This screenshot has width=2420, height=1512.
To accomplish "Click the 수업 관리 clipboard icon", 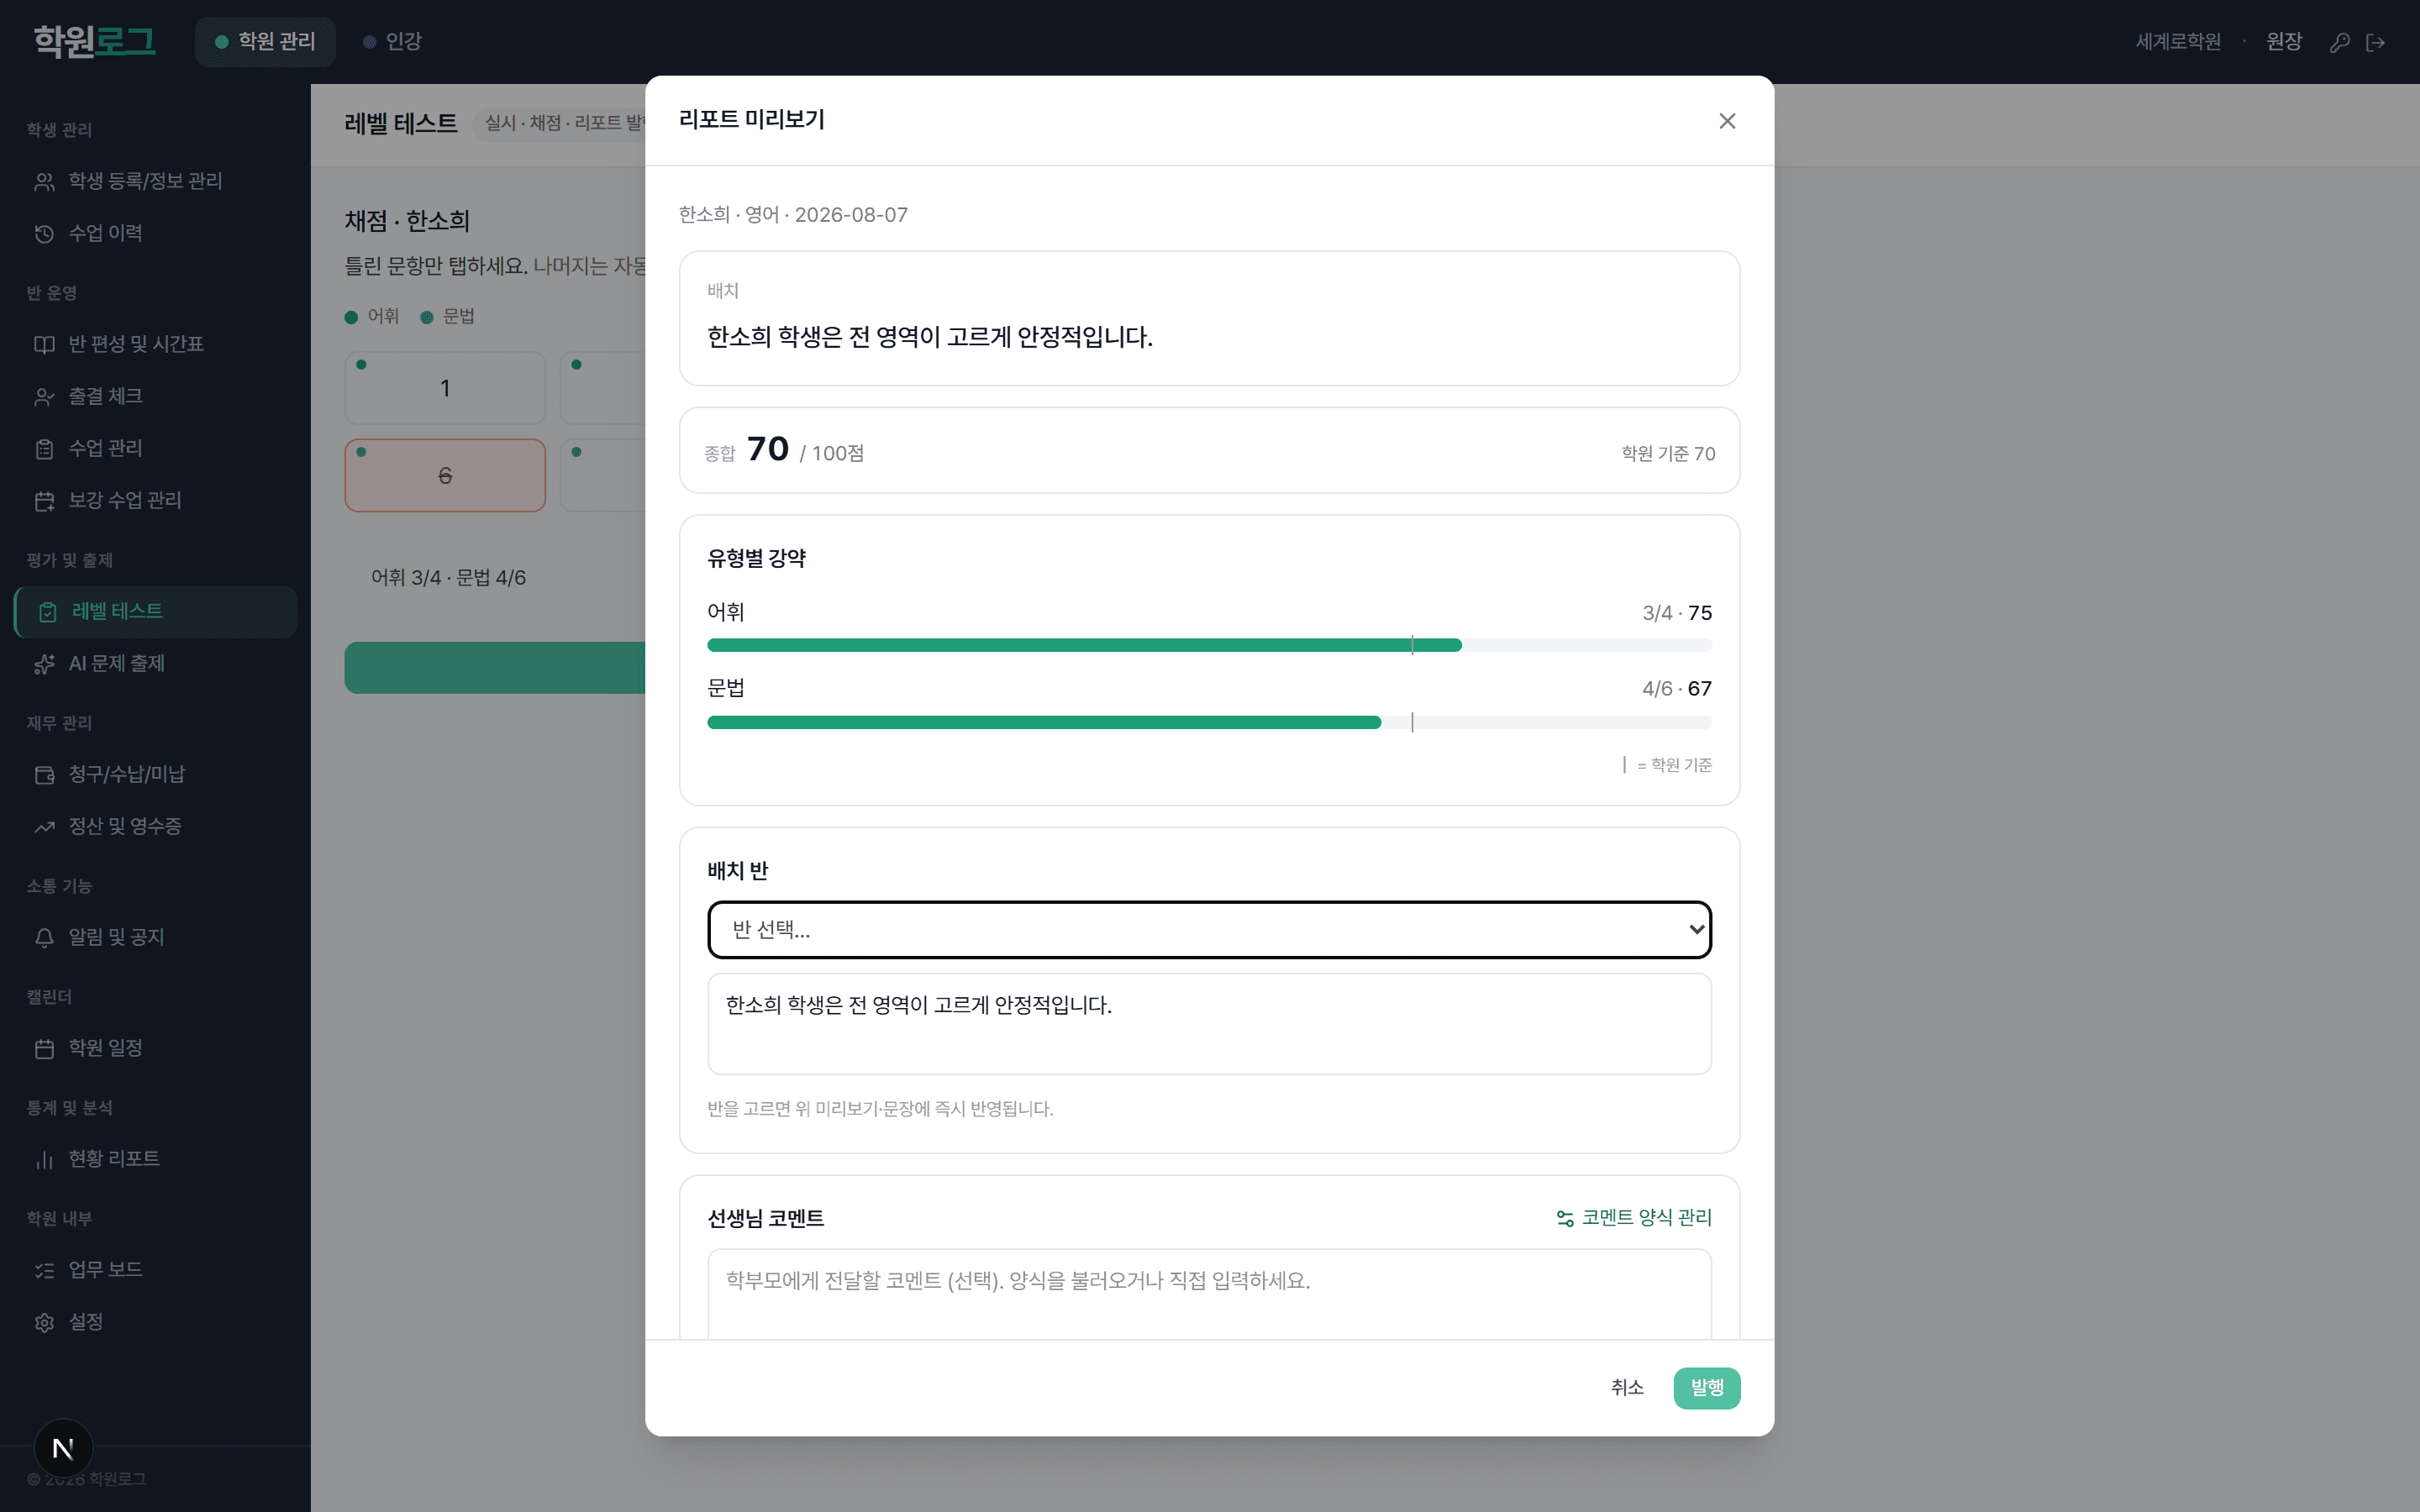I will [44, 448].
